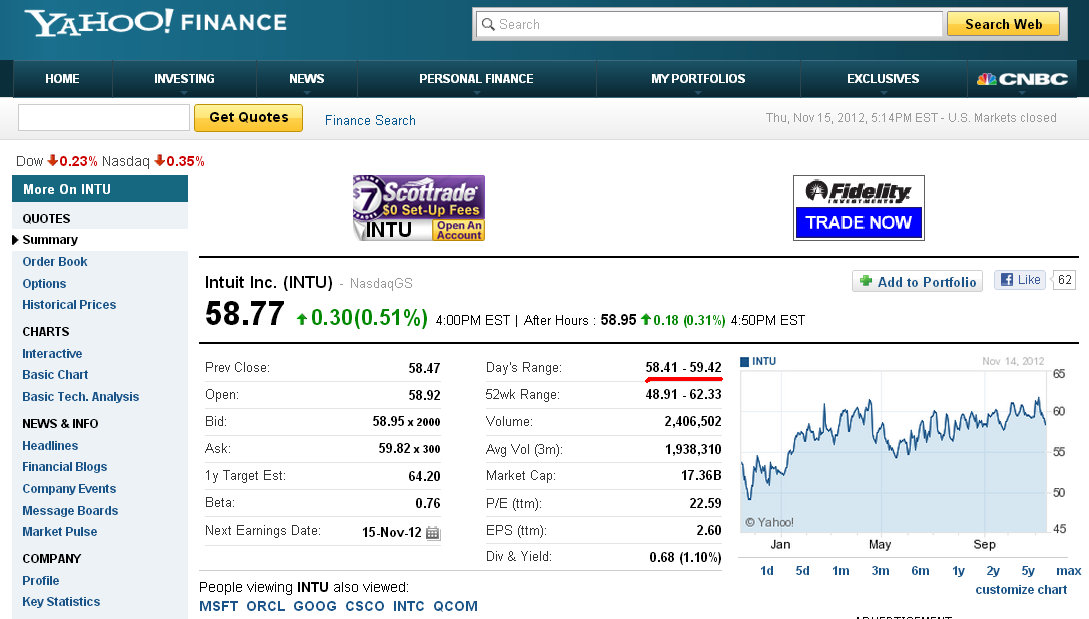
Task: Open the Options link
Action: pos(44,283)
